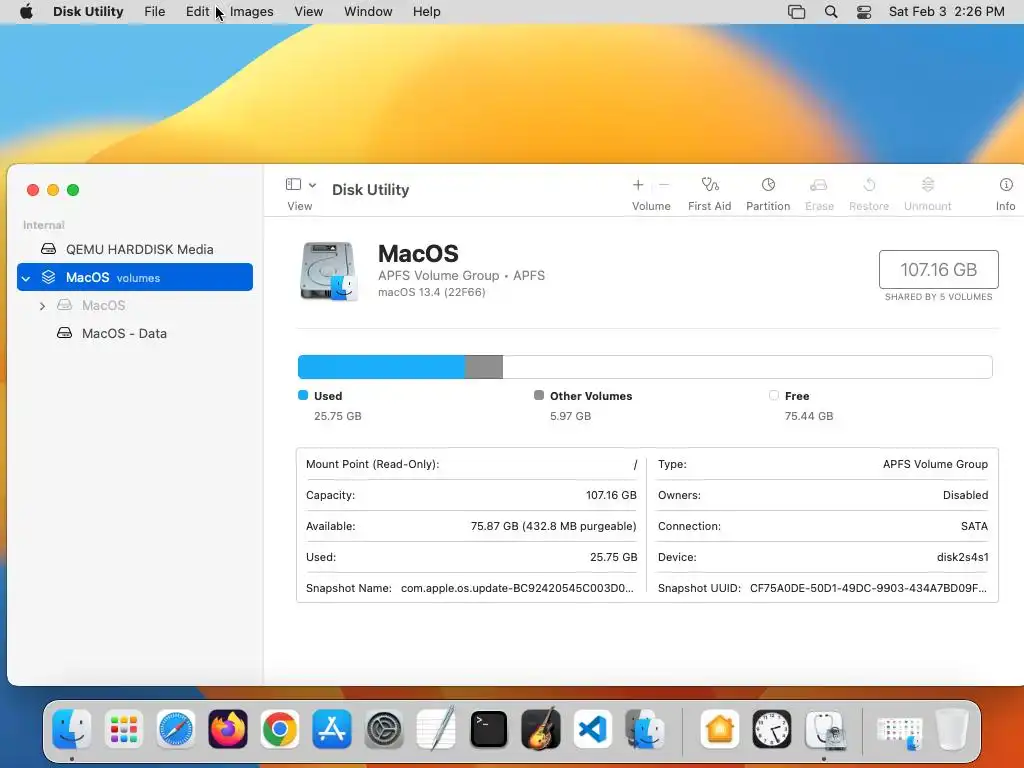The width and height of the screenshot is (1024, 768).
Task: Click the SATA connection value
Action: coord(974,526)
